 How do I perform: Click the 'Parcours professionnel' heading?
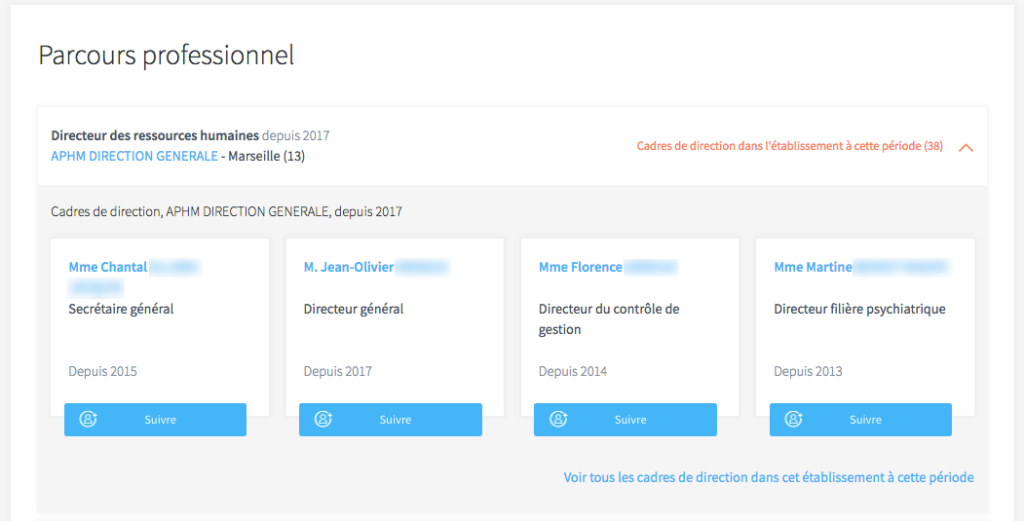coord(166,55)
